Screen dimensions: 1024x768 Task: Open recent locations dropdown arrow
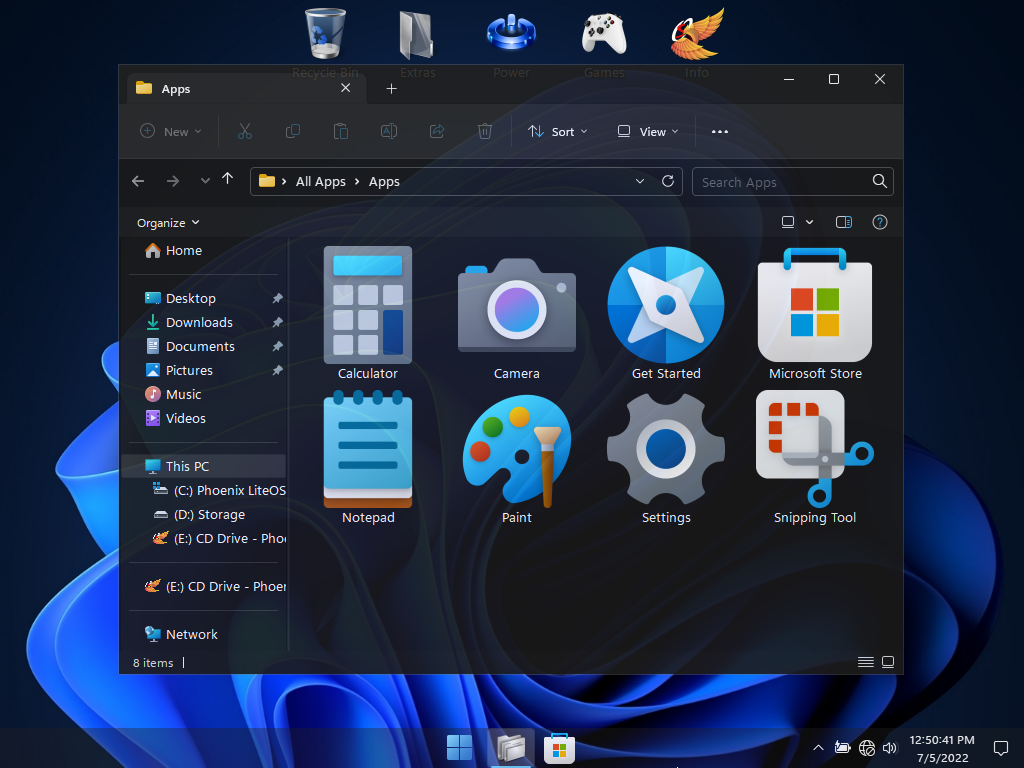(205, 181)
